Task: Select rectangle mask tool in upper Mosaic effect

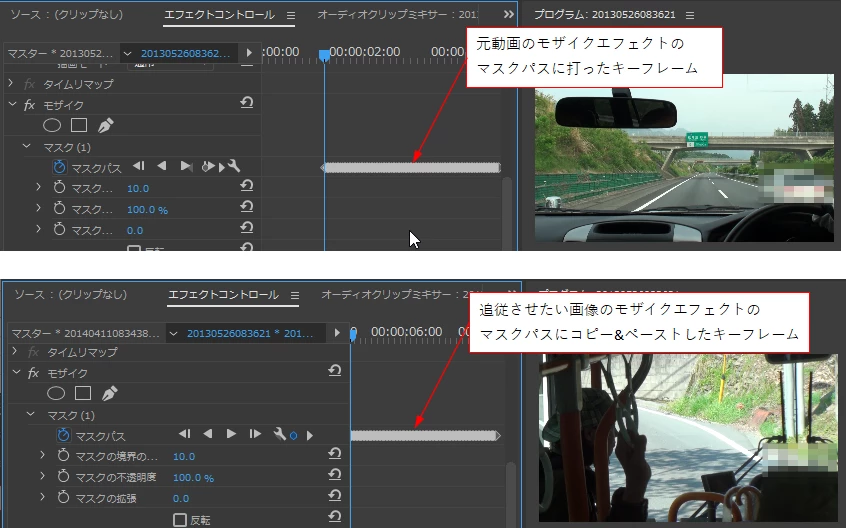Action: [x=79, y=125]
